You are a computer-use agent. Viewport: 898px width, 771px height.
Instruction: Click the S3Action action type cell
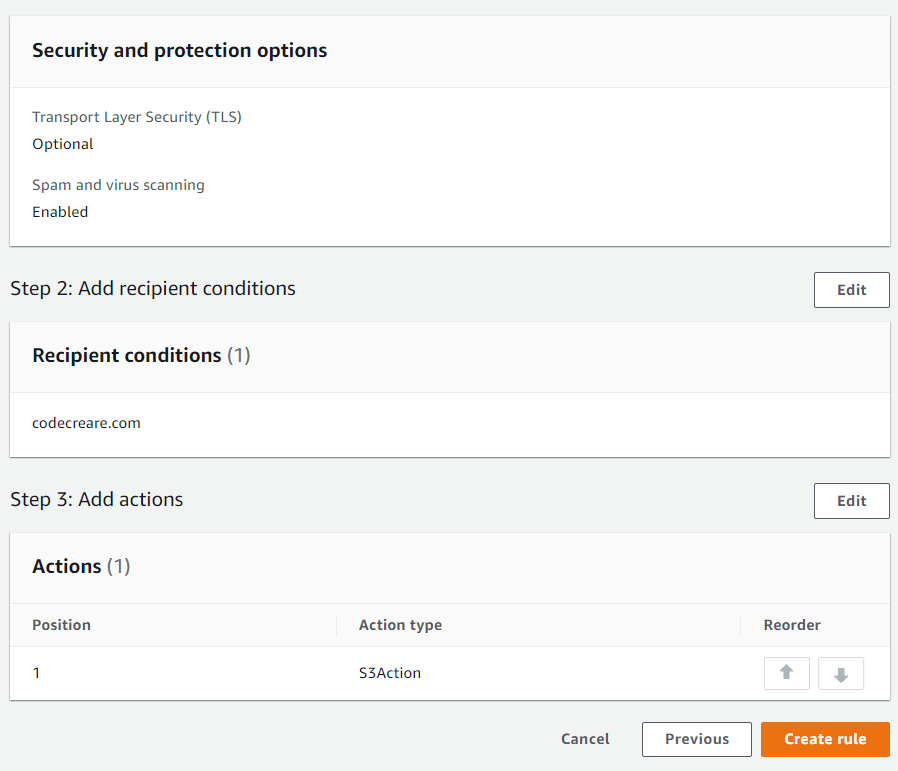pos(390,673)
